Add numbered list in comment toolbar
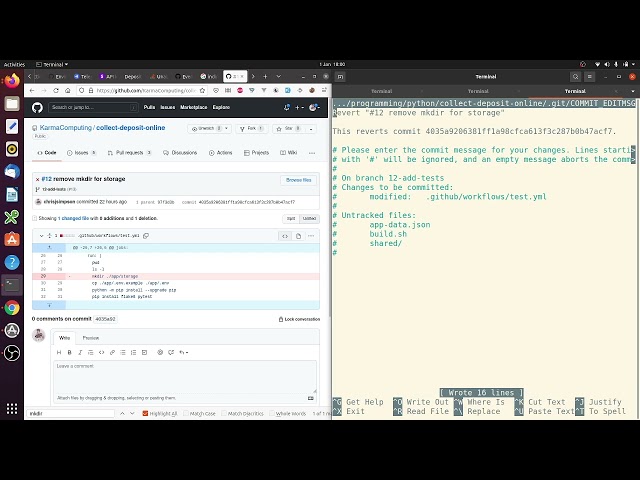The height and width of the screenshot is (480, 640). 133,352
